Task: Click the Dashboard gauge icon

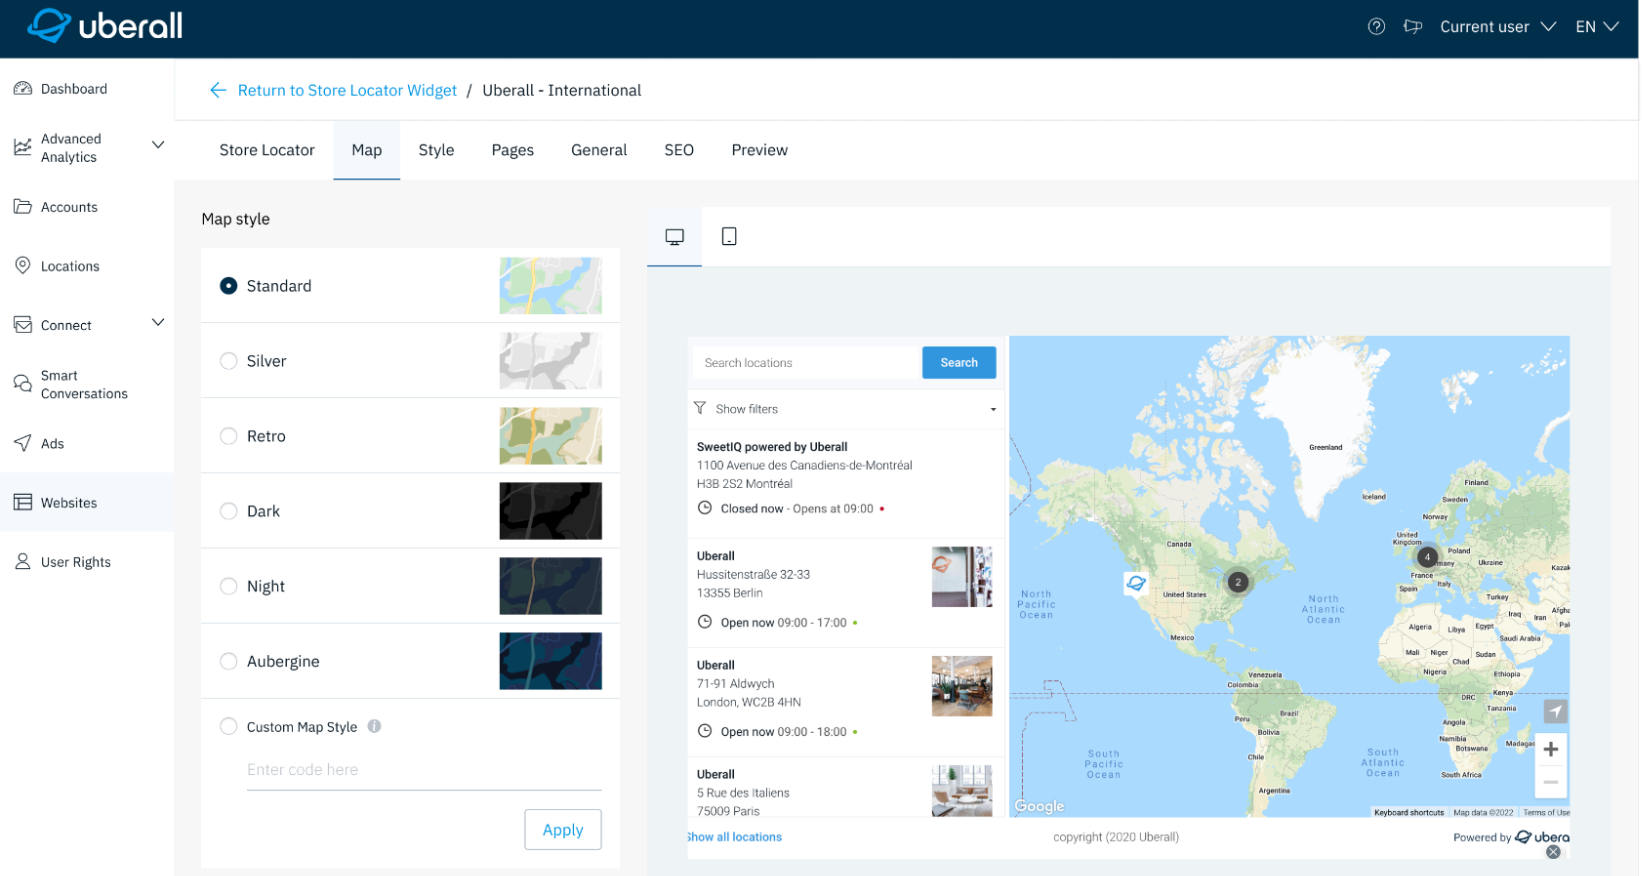Action: [23, 89]
